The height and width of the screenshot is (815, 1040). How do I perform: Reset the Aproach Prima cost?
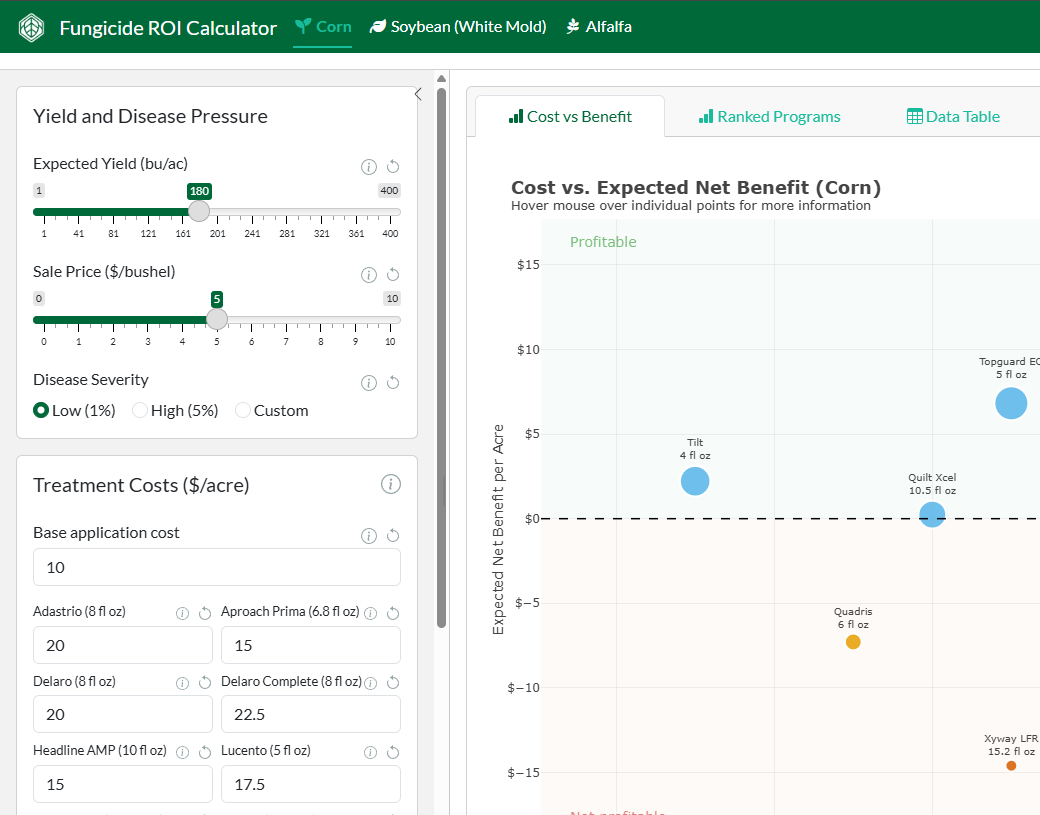coord(393,613)
